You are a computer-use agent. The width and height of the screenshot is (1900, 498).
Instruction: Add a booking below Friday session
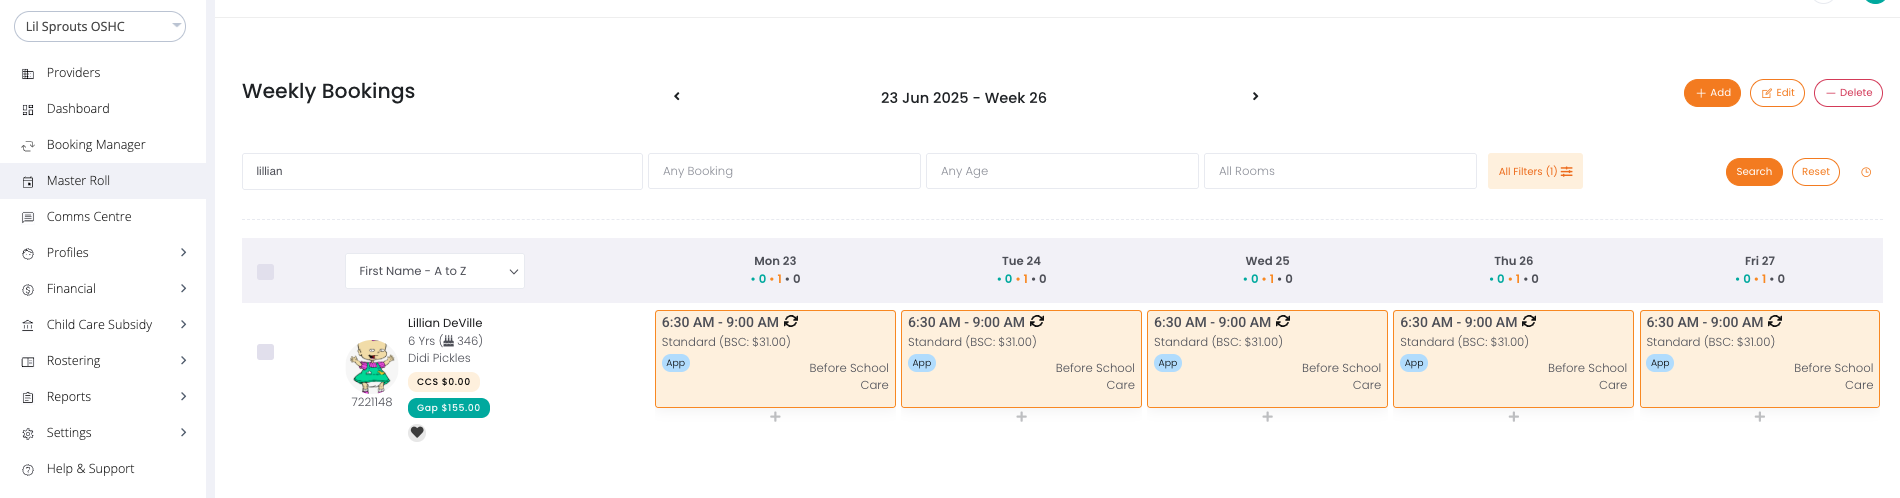pos(1759,416)
